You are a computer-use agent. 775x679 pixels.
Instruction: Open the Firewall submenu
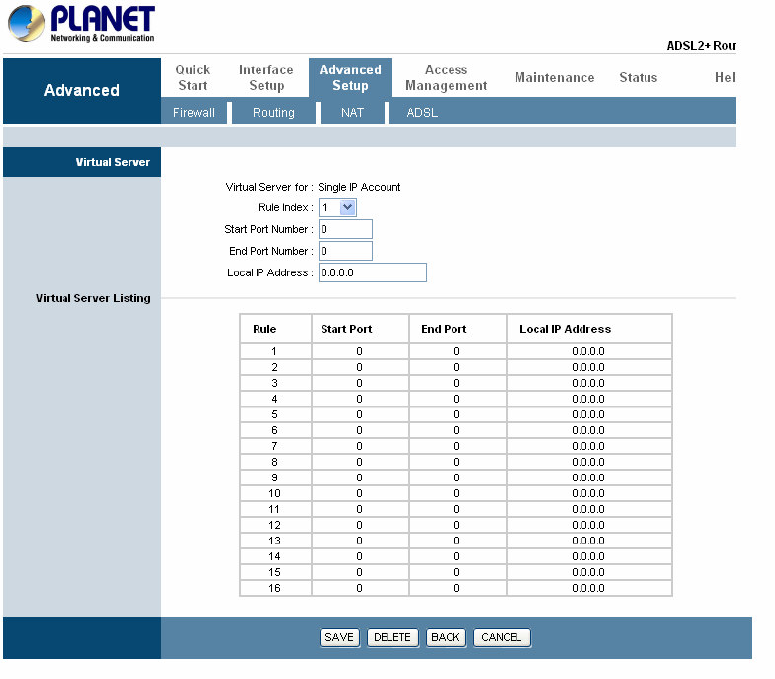coord(194,113)
